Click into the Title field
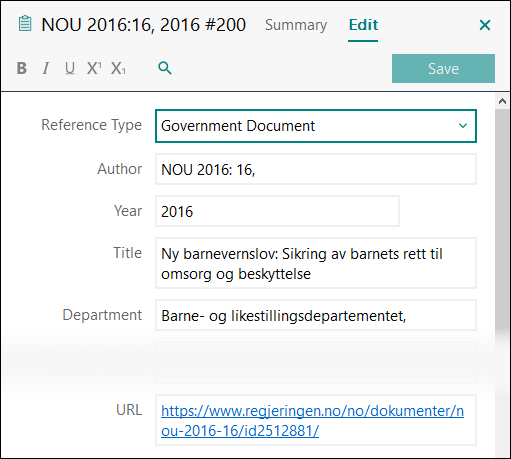Viewport: 511px width, 459px height. tap(316, 263)
